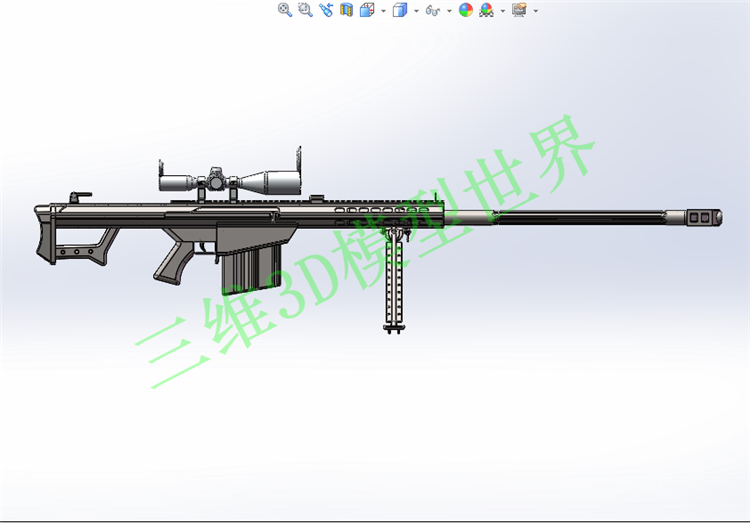Restore the Previous View
This screenshot has width=750, height=523.
point(326,10)
